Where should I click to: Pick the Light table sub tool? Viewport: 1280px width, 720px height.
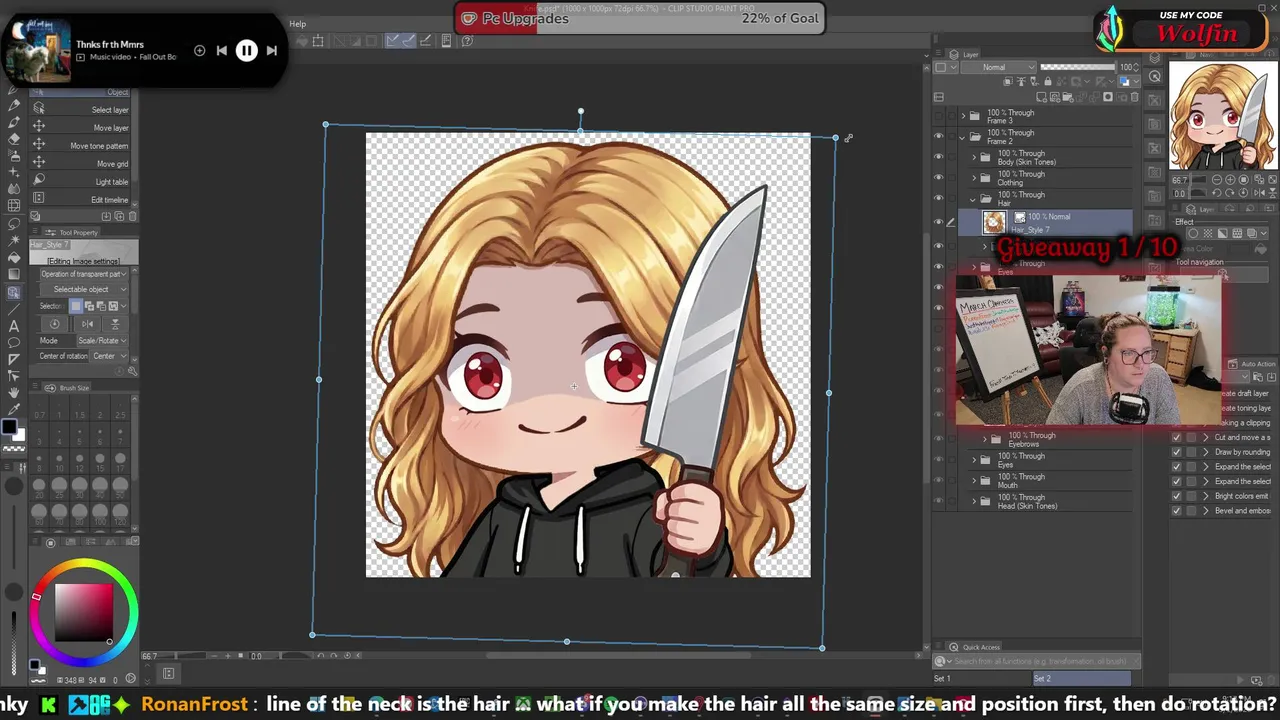[82, 182]
